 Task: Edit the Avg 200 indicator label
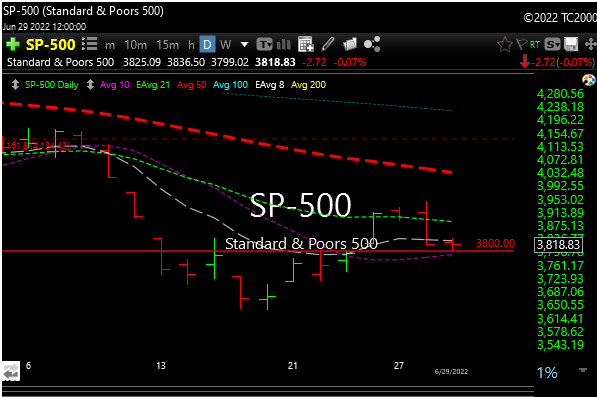(x=308, y=85)
